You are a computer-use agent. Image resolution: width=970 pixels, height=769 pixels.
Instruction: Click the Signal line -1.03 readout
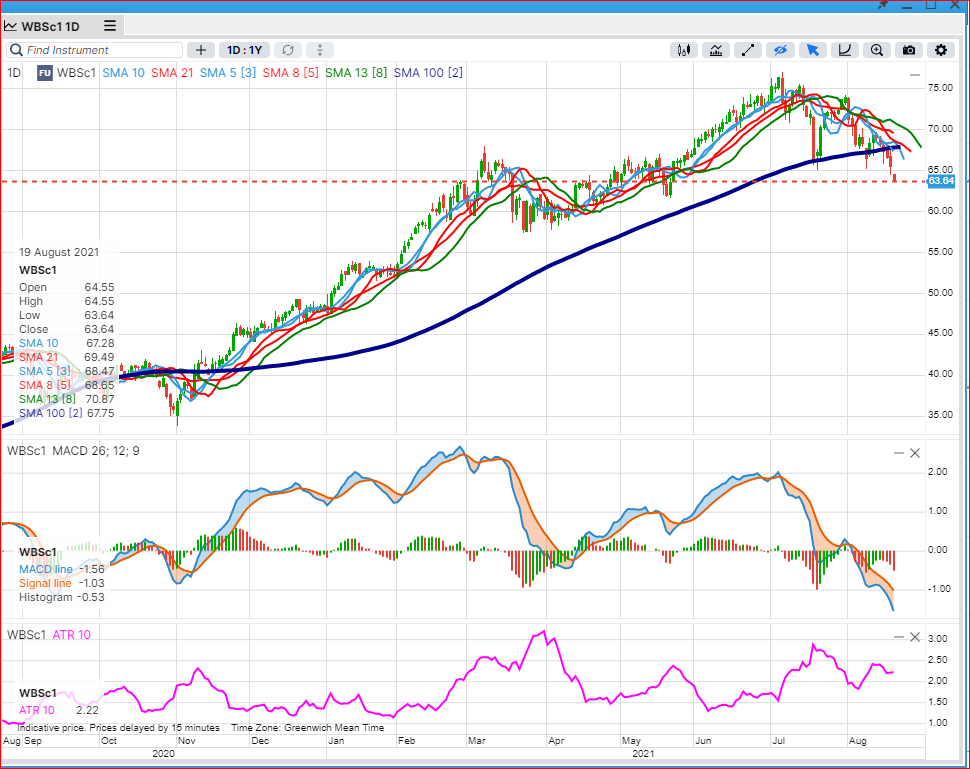pyautogui.click(x=62, y=583)
